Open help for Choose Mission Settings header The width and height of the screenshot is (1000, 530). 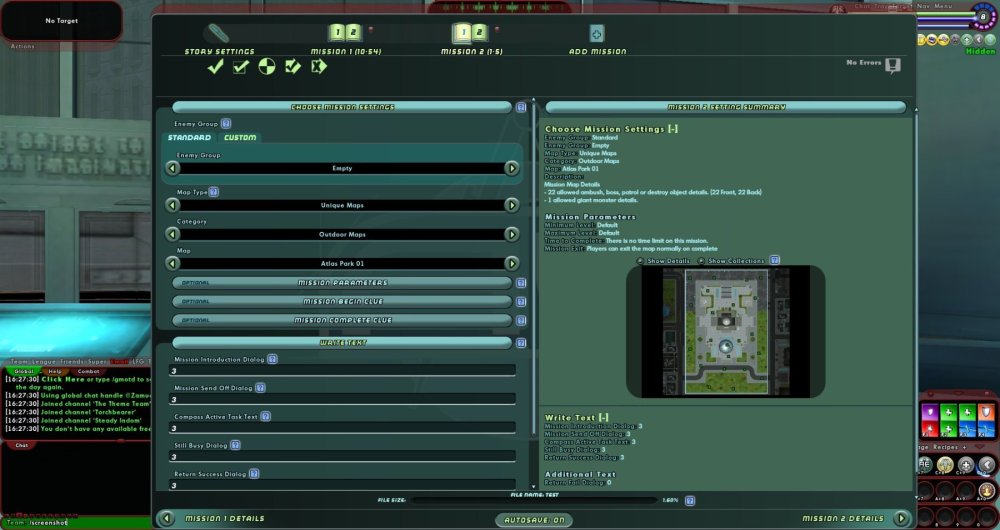coord(521,107)
